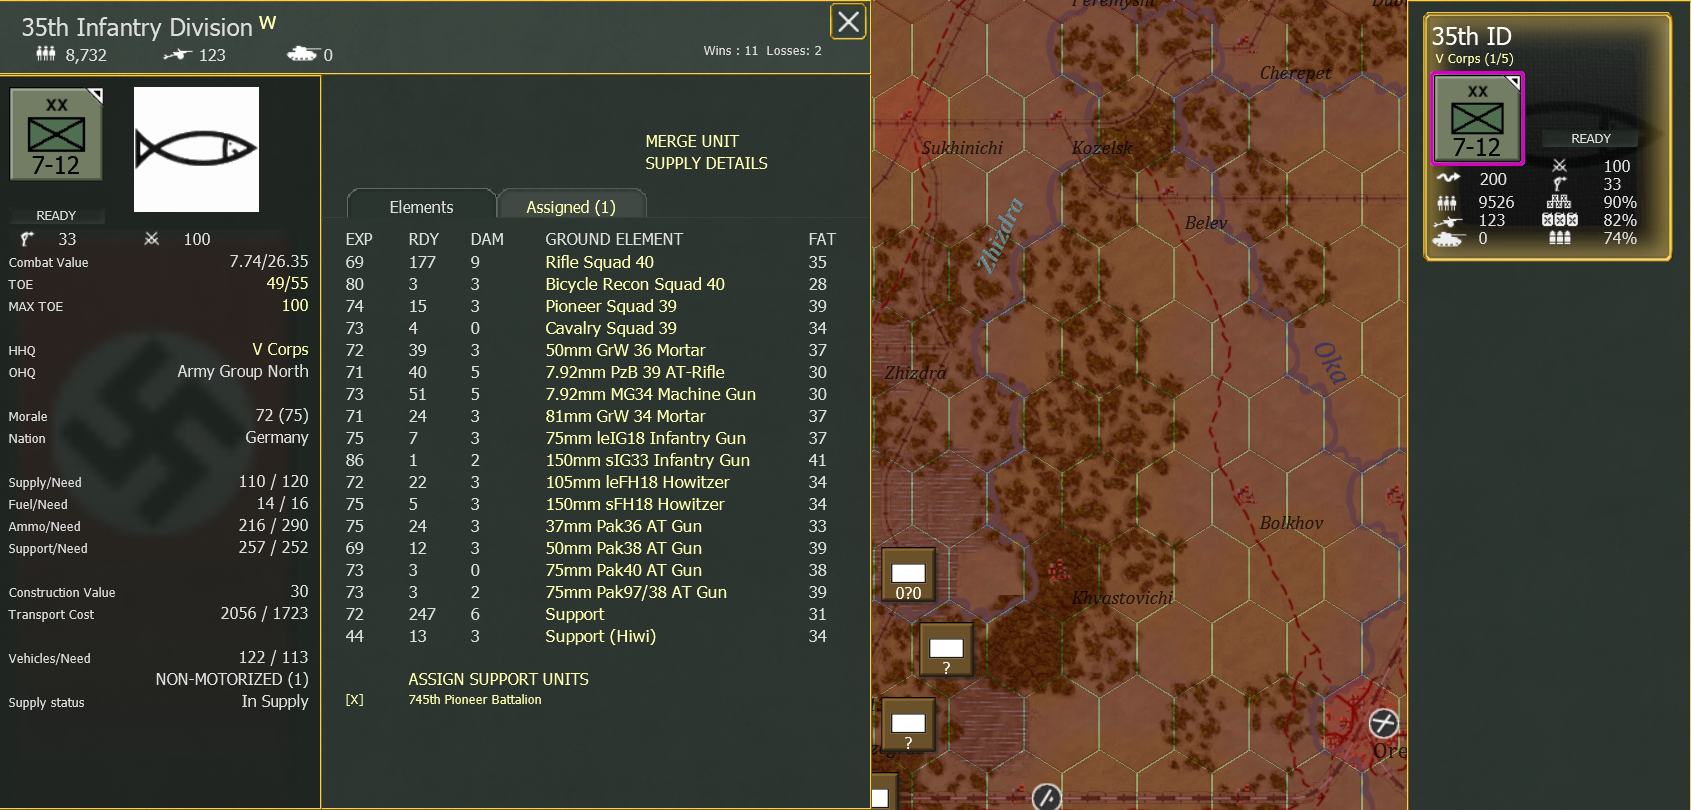Select 75mm Pak40 AT Gun element

[623, 570]
